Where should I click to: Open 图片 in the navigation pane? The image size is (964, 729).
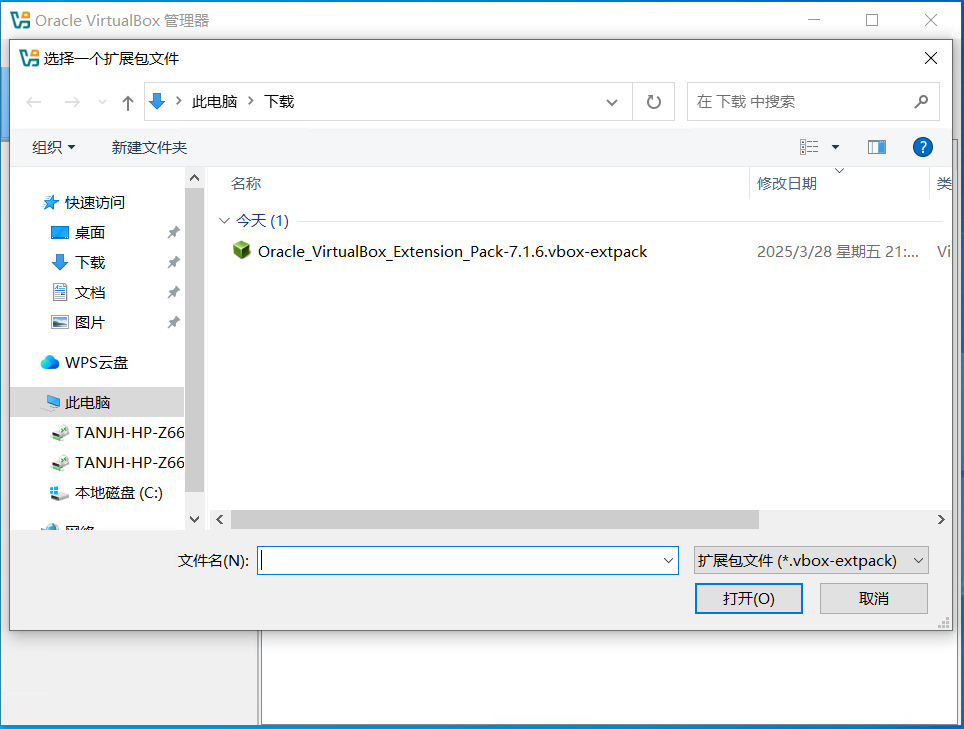(77, 322)
